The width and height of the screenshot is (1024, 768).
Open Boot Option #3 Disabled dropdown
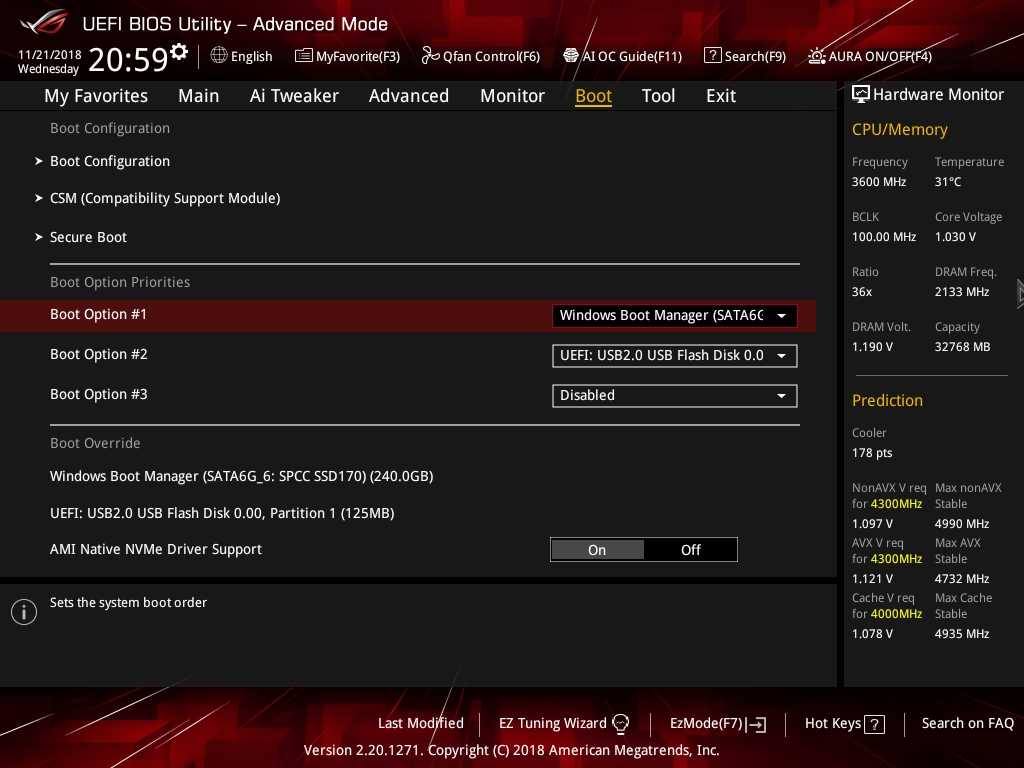tap(674, 396)
